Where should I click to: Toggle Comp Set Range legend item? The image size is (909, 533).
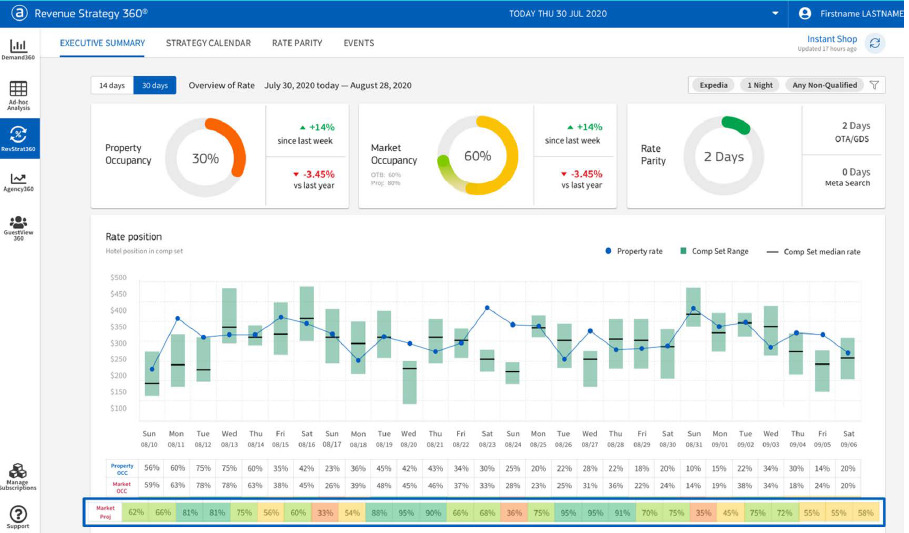[x=714, y=251]
